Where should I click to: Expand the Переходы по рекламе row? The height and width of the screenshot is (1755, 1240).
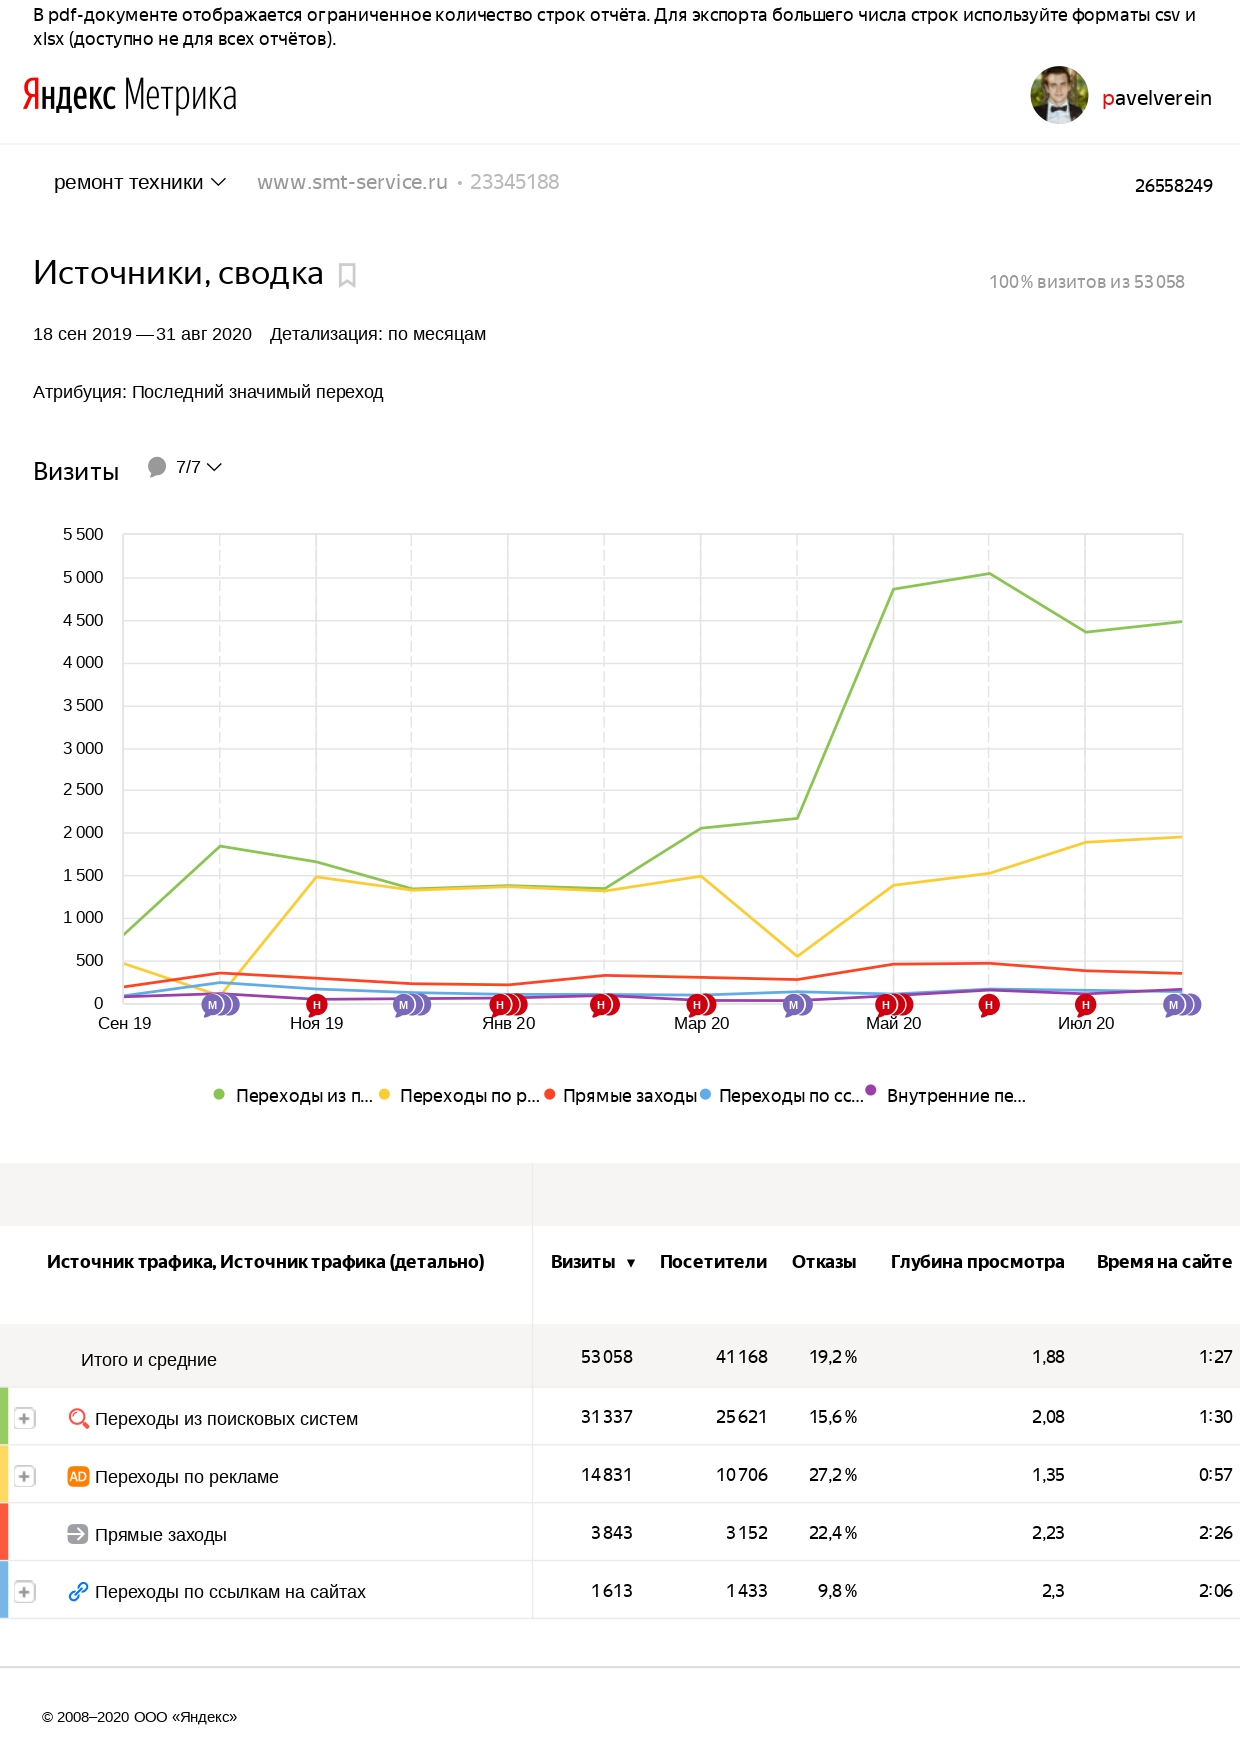point(25,1476)
